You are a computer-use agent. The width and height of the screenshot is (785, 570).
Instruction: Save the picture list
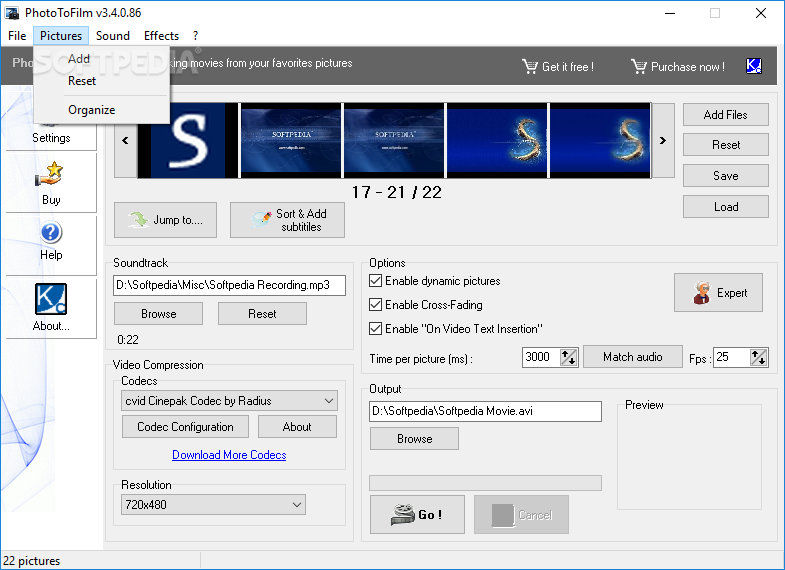click(725, 176)
